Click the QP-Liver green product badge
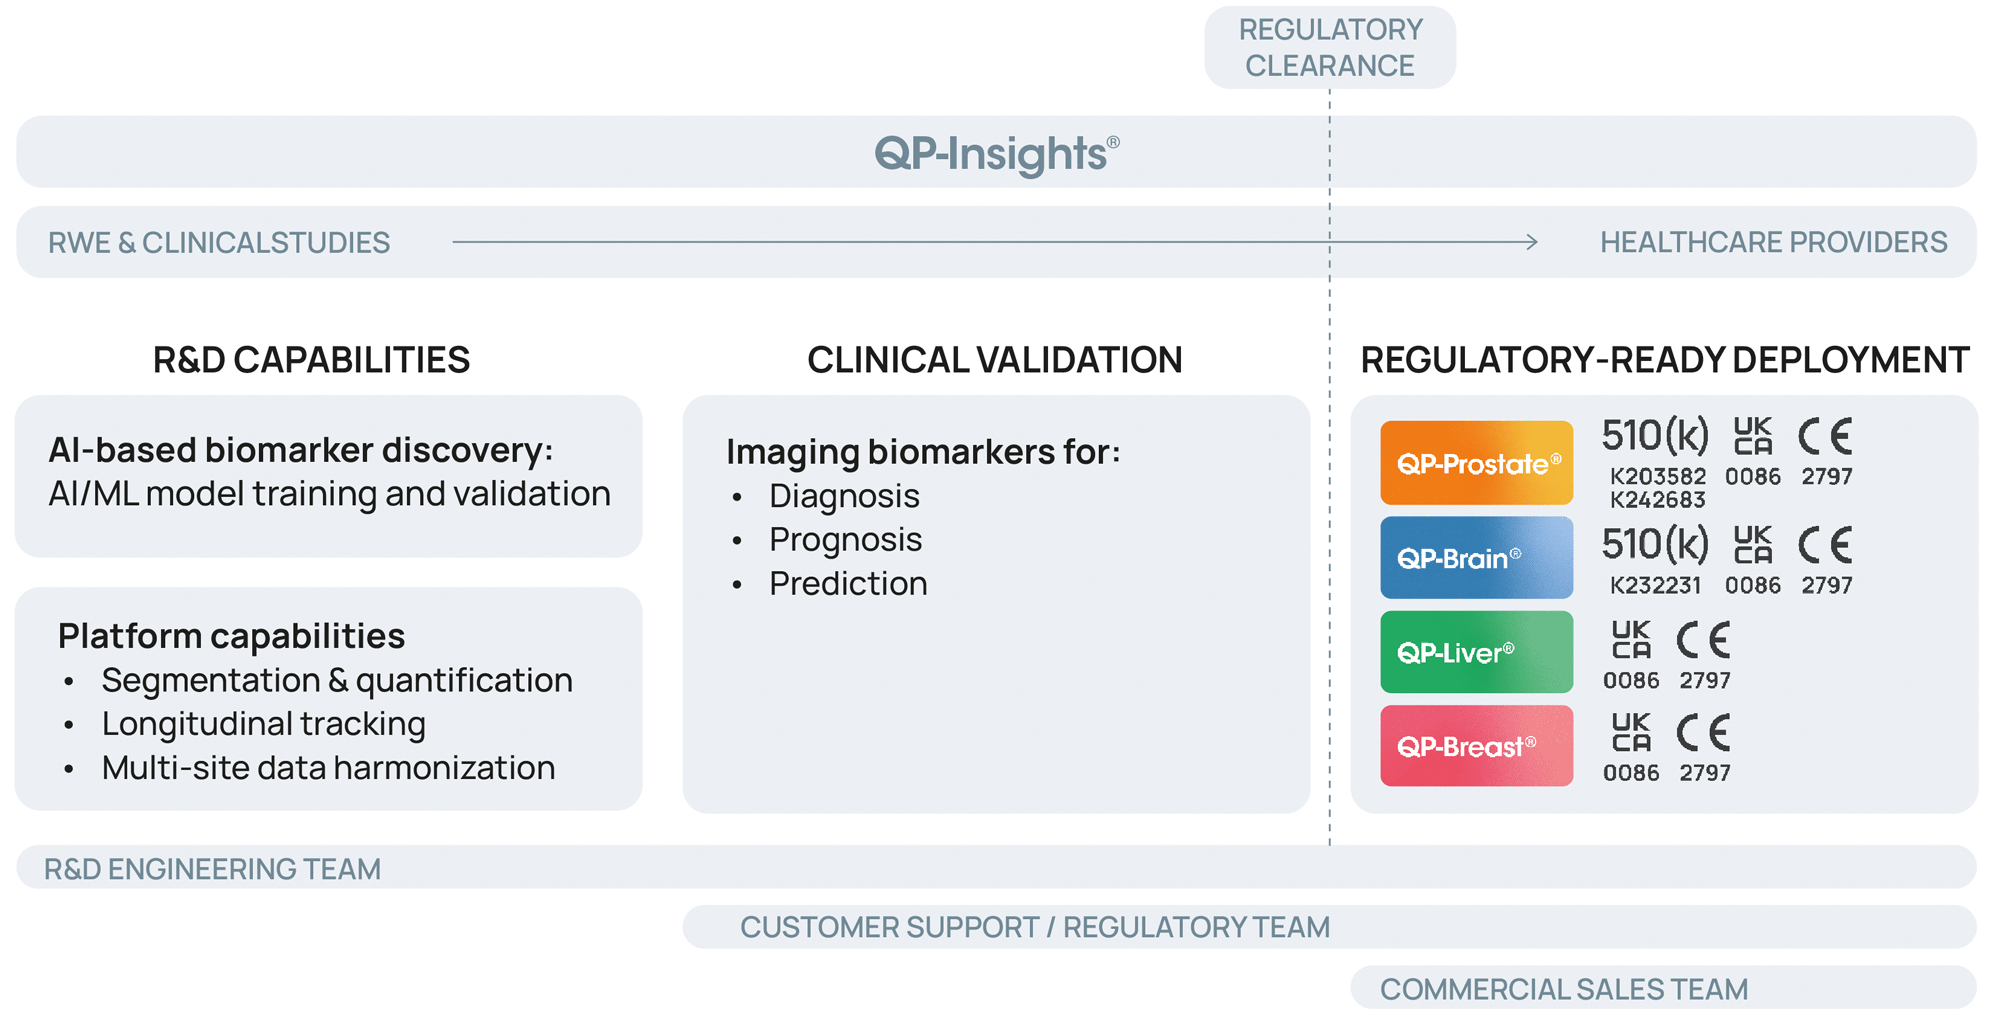2000x1024 pixels. (1476, 652)
